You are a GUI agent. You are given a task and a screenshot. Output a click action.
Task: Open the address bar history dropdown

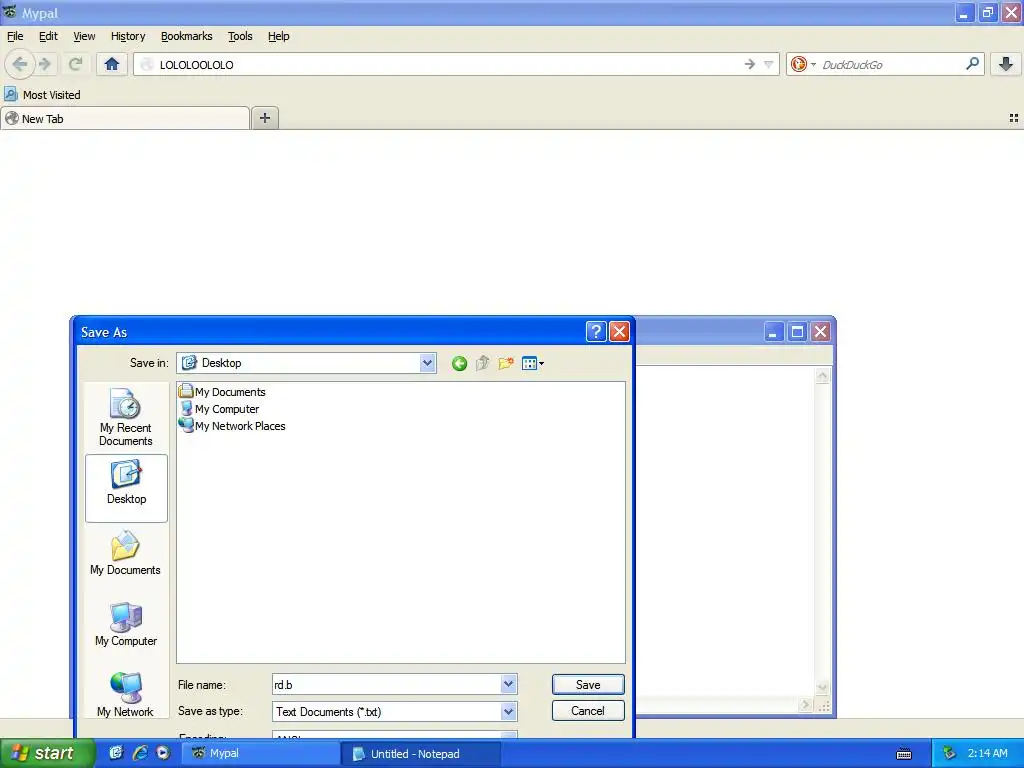[769, 64]
